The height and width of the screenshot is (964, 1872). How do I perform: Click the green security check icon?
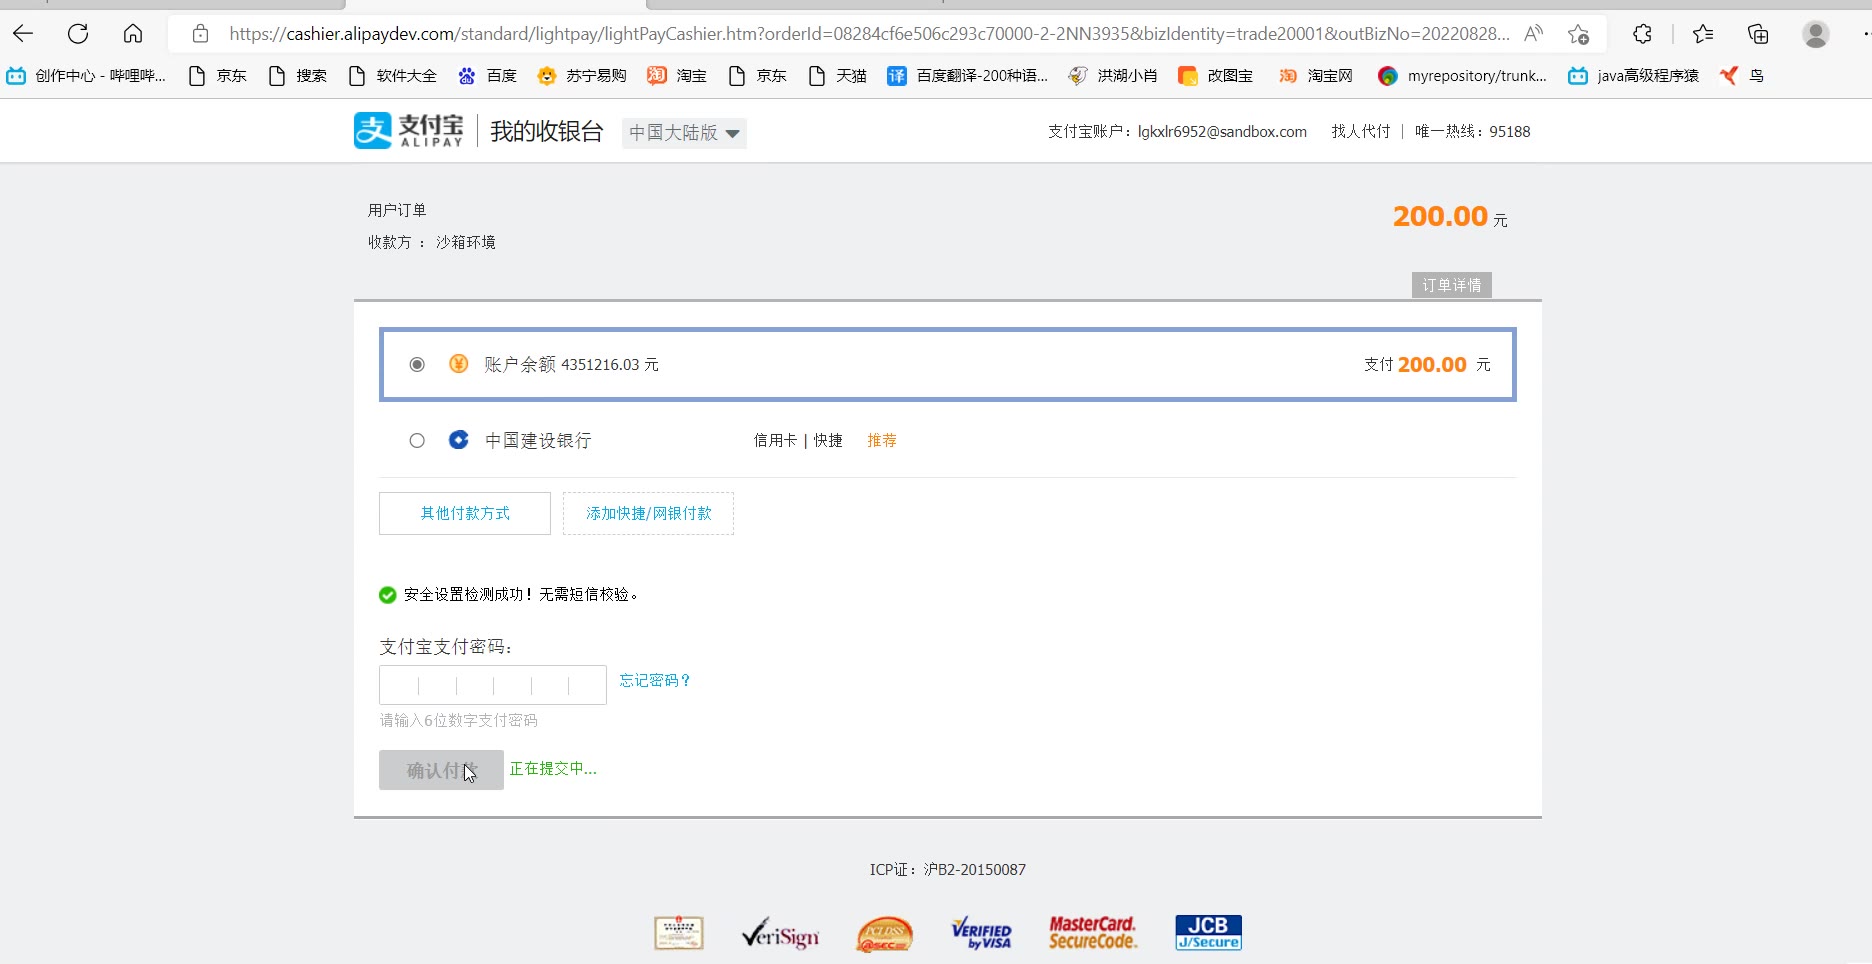click(388, 595)
